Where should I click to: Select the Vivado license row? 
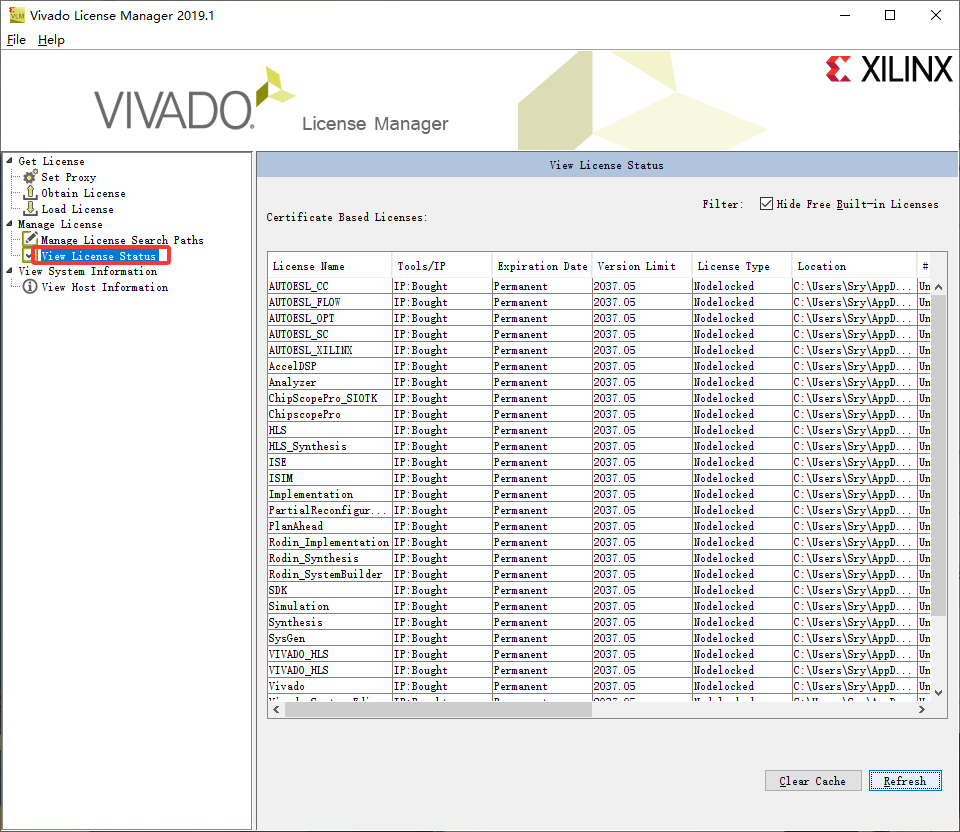(x=600, y=686)
